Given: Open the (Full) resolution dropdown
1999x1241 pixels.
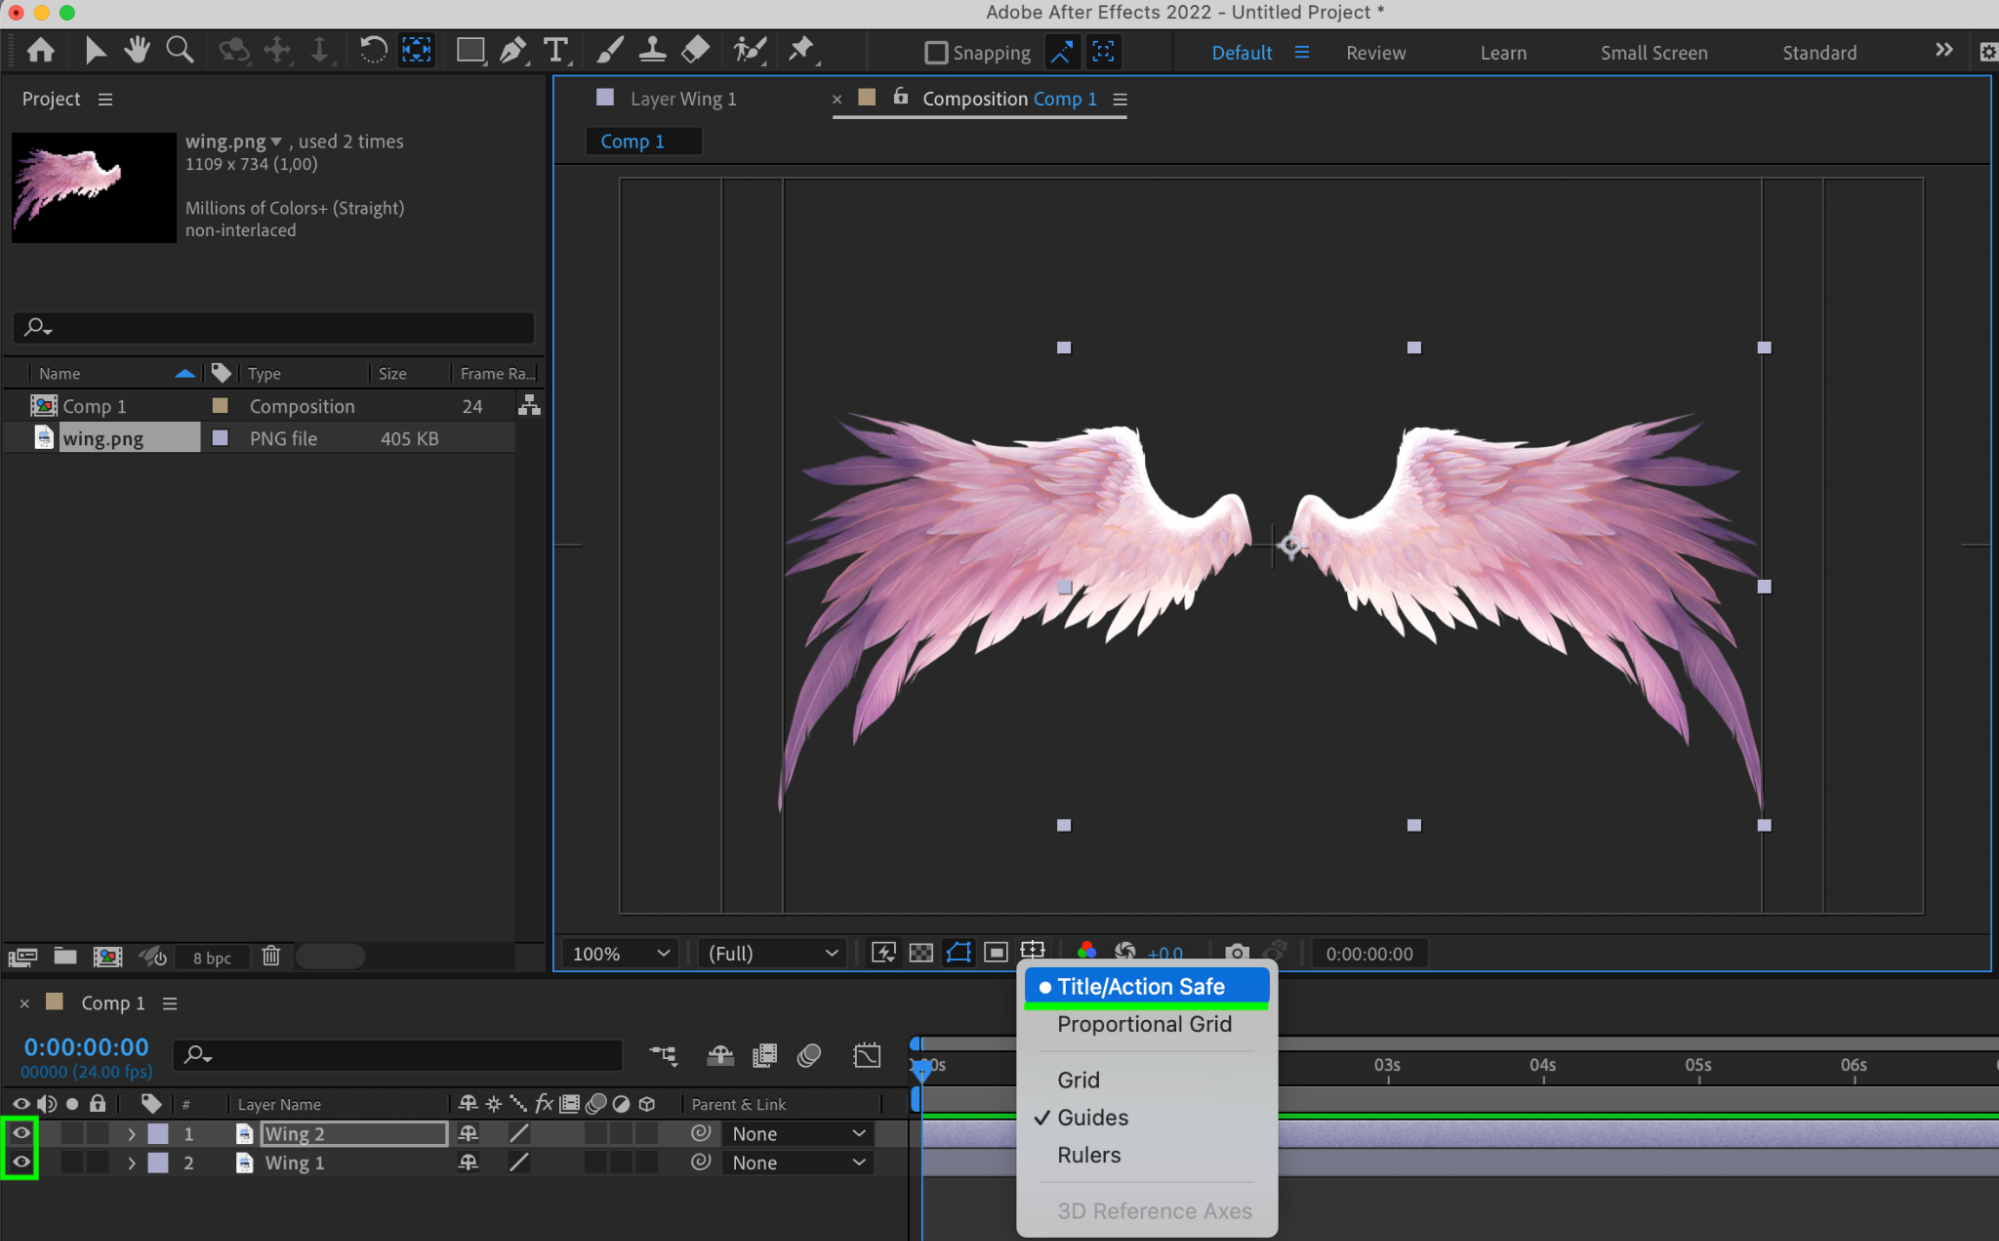Looking at the screenshot, I should 772,953.
